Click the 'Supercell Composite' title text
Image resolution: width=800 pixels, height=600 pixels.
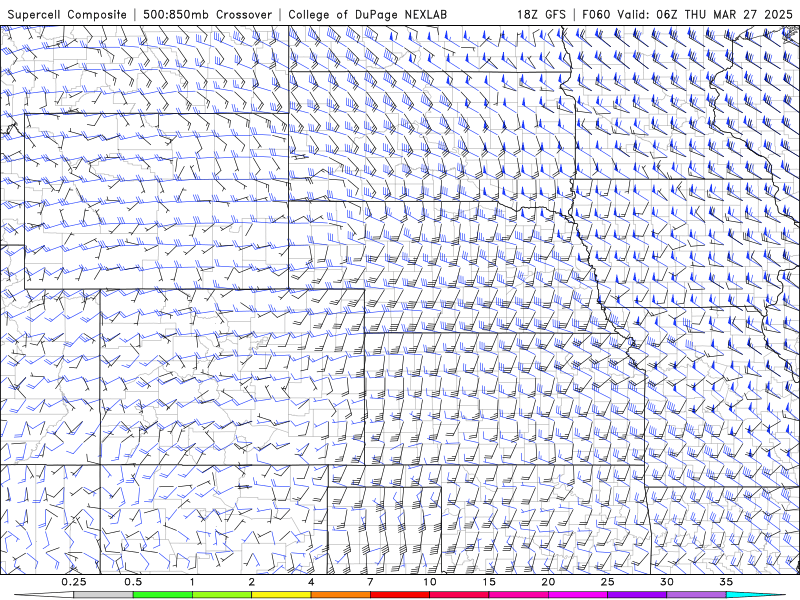click(x=67, y=14)
